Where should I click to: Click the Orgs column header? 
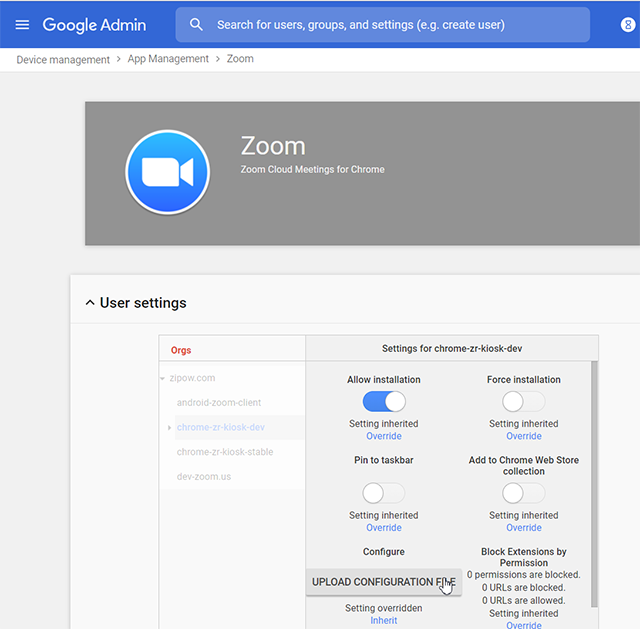pos(181,350)
